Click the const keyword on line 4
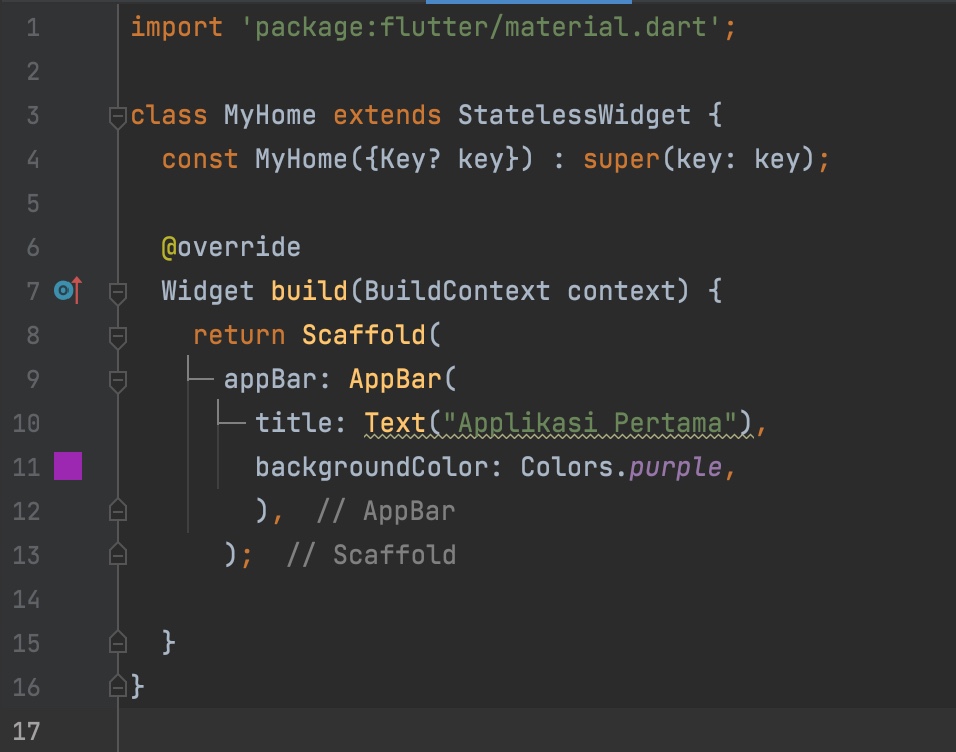Viewport: 956px width, 752px height. pyautogui.click(x=200, y=159)
